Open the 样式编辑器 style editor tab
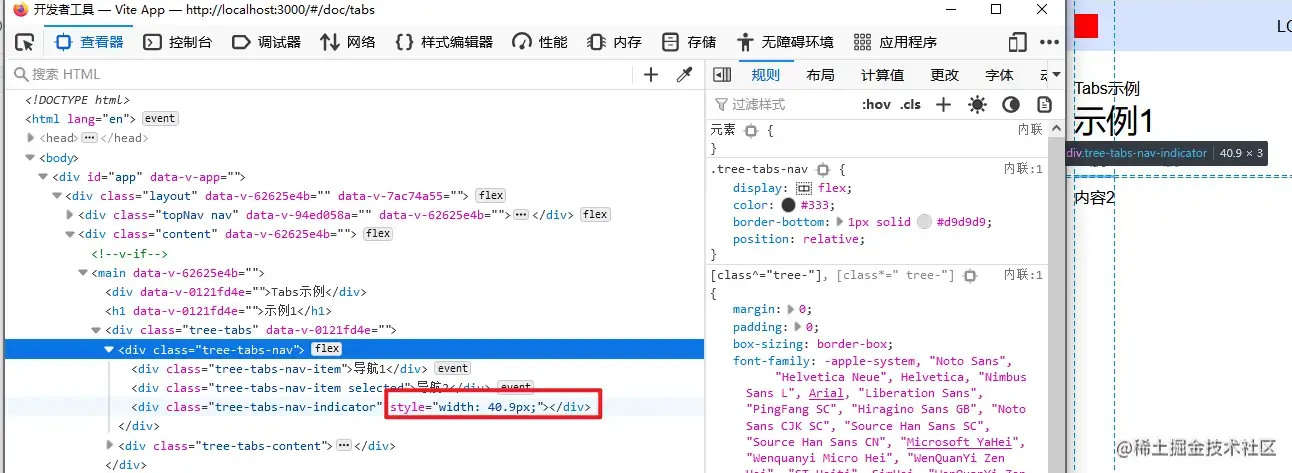1292x473 pixels. pyautogui.click(x=444, y=42)
